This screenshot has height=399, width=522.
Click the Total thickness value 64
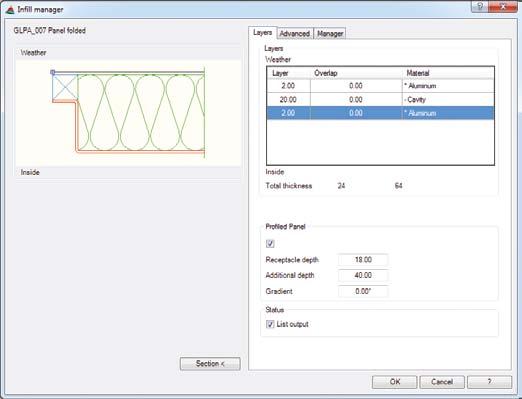pyautogui.click(x=398, y=186)
